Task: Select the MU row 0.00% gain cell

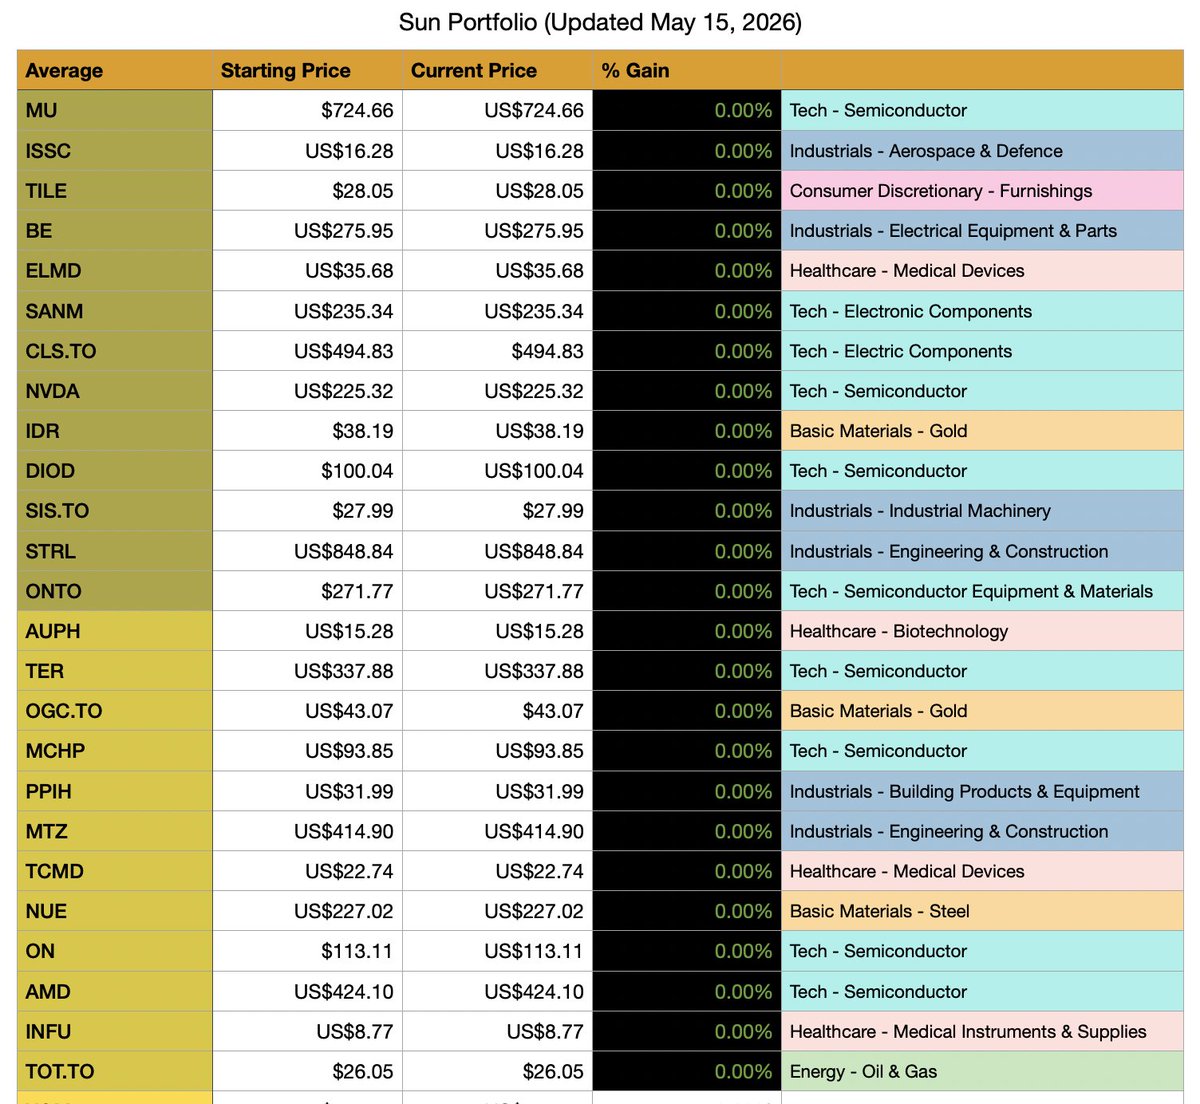Action: pos(687,110)
